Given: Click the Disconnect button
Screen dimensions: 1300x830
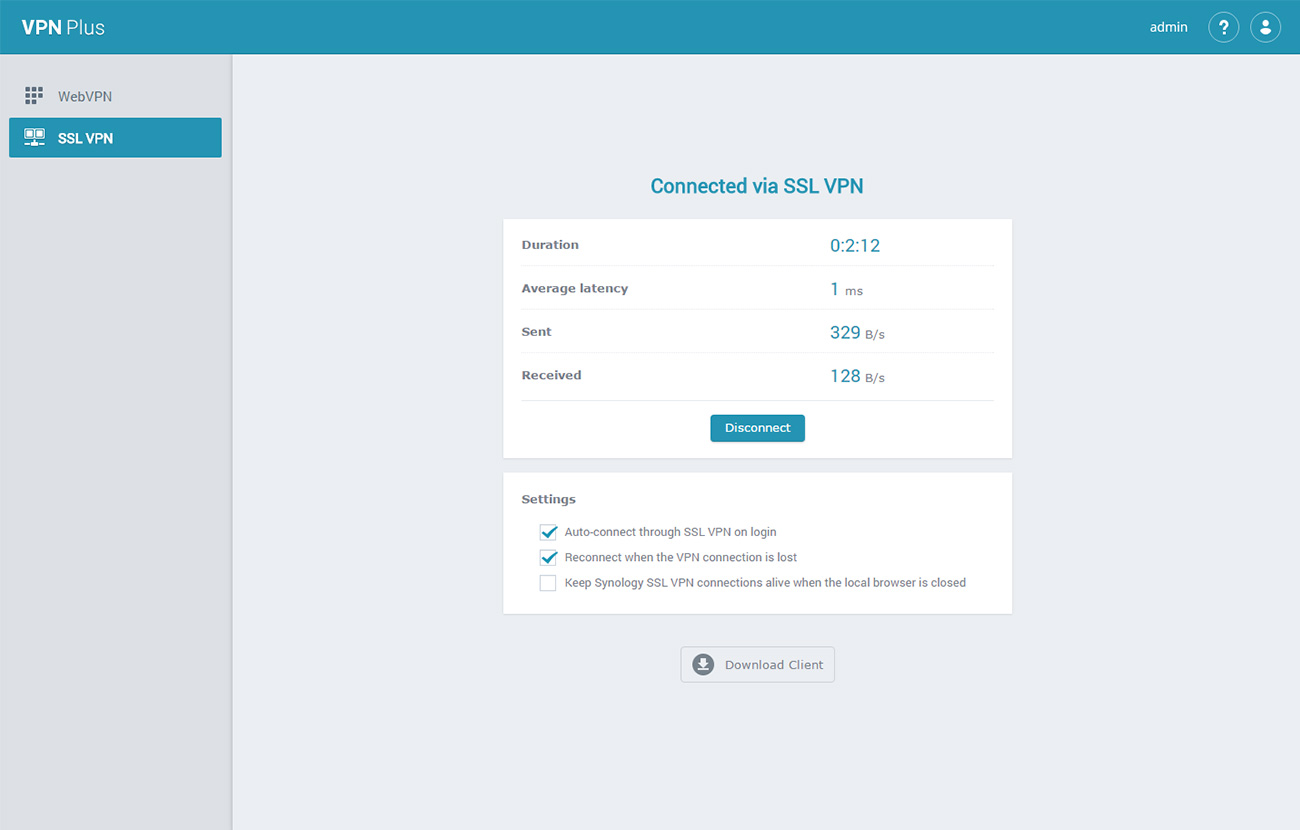Looking at the screenshot, I should 757,427.
